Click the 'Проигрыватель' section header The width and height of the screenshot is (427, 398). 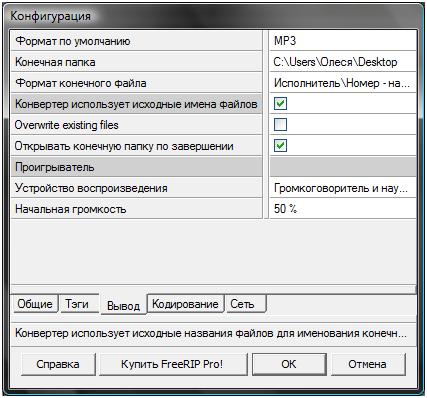click(137, 167)
